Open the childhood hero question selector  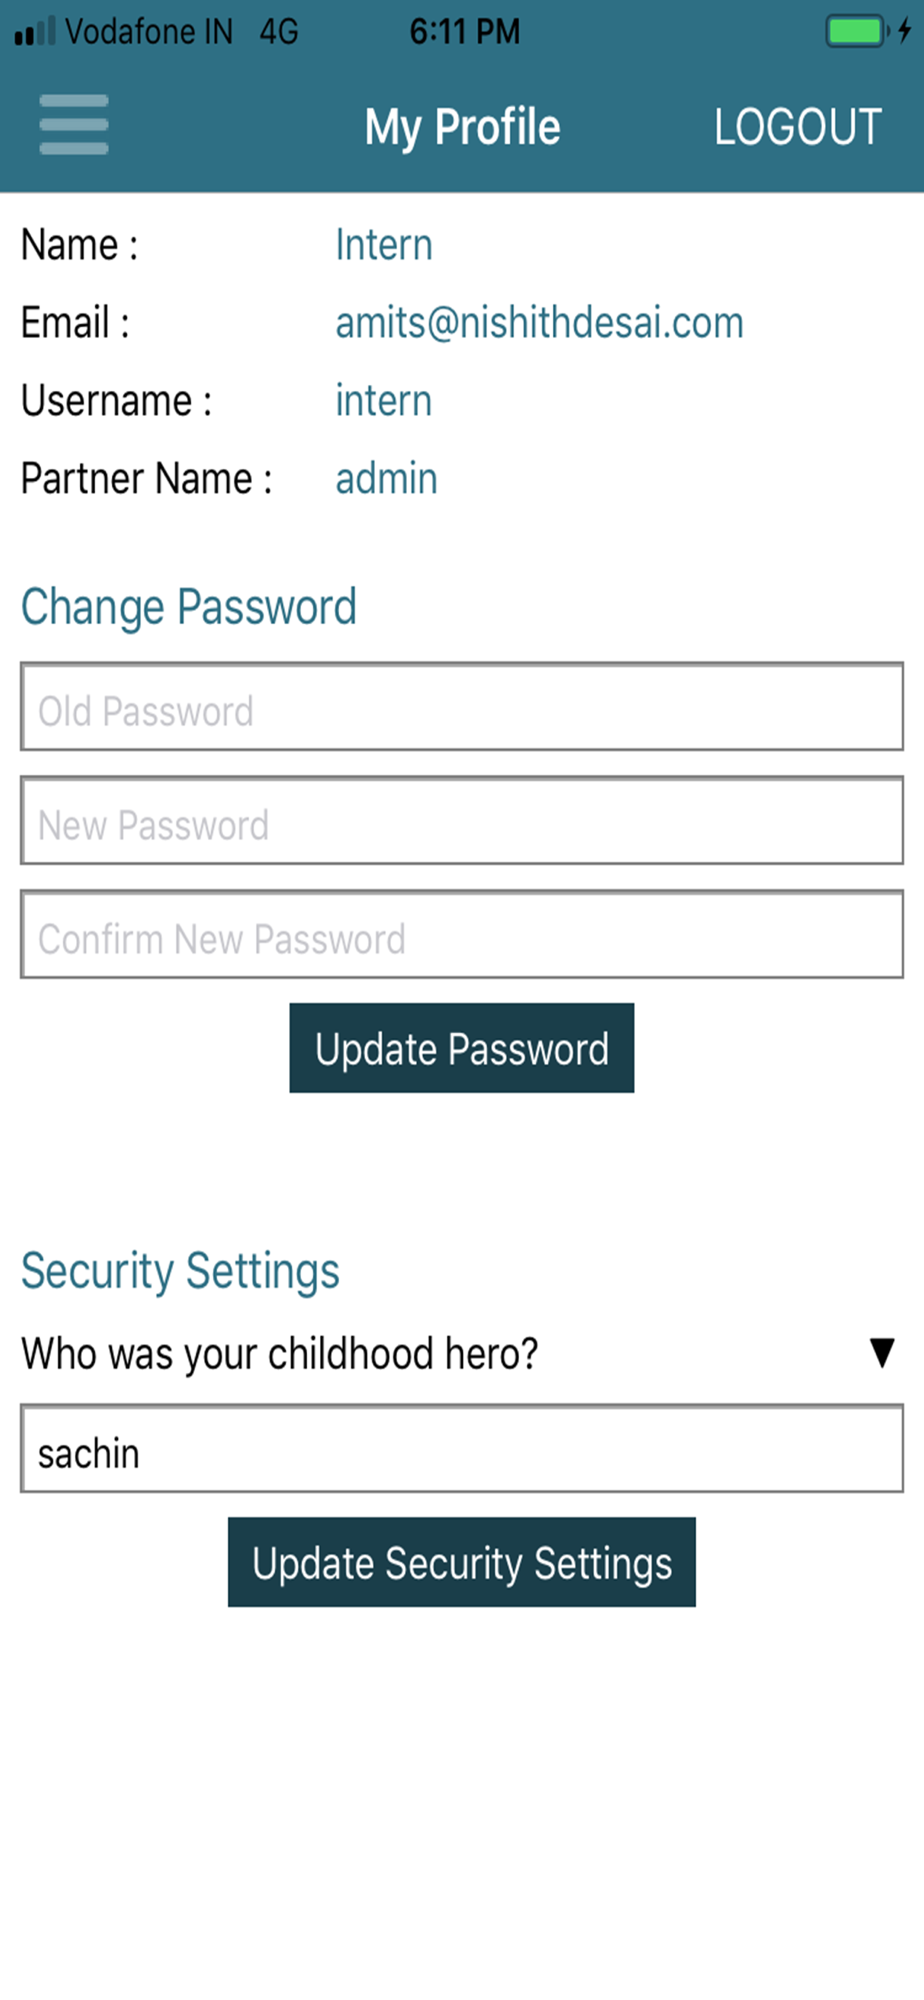280,1354
